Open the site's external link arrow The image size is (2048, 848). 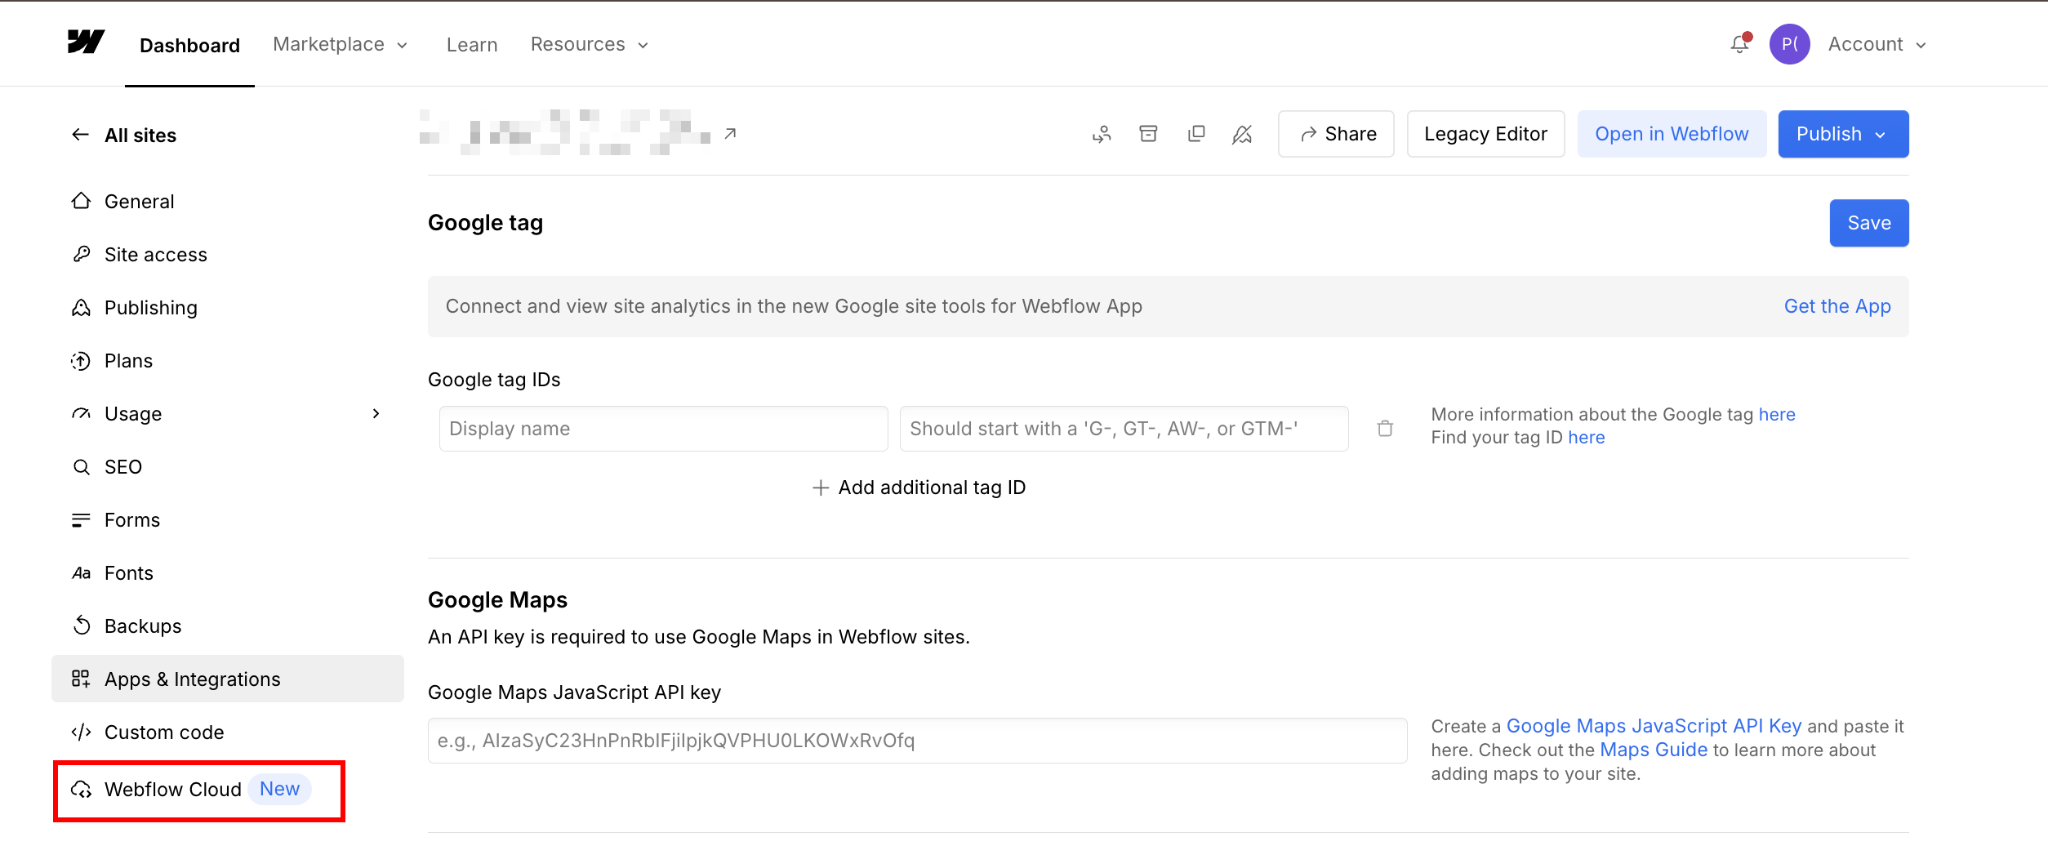point(731,133)
